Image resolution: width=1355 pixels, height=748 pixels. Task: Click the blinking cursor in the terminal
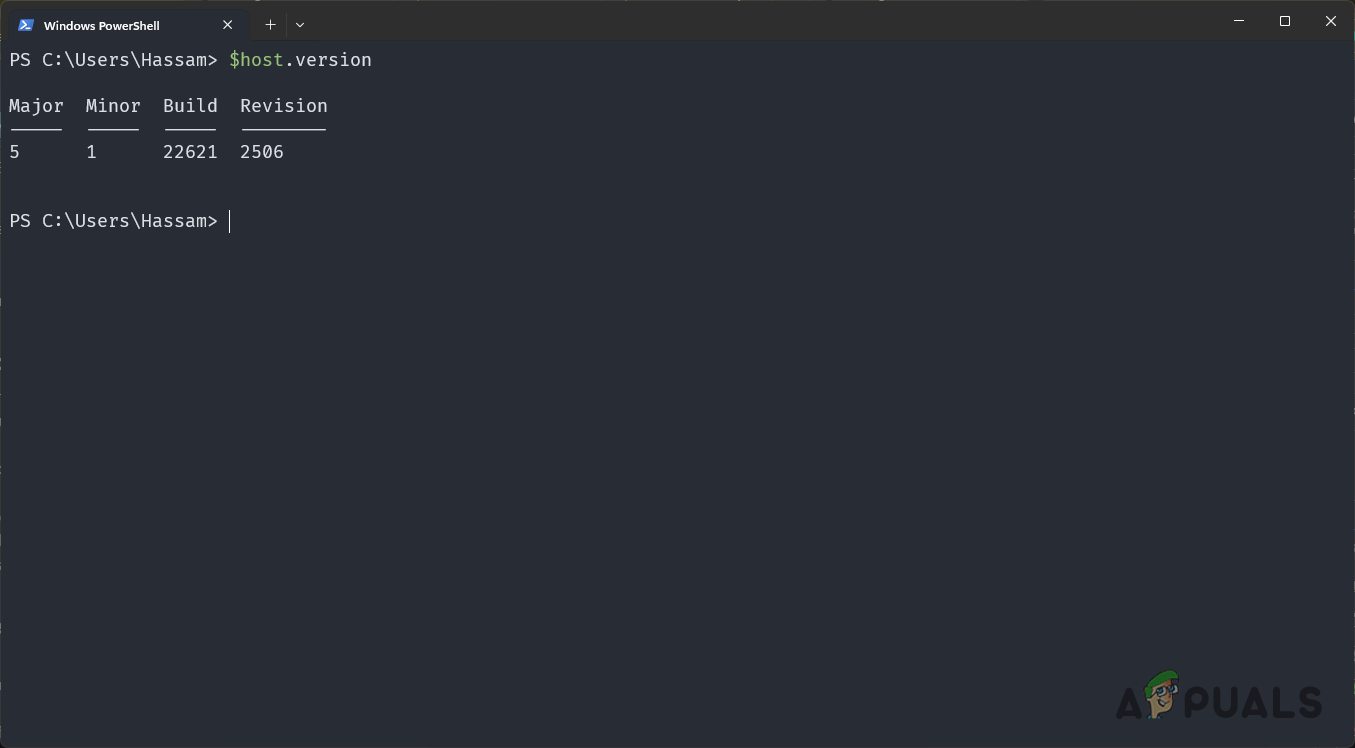tap(230, 221)
